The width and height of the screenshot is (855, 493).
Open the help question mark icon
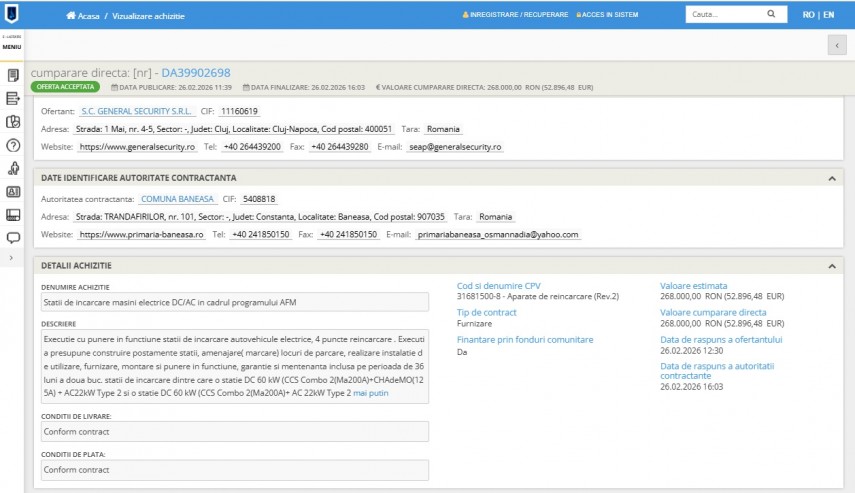pyautogui.click(x=13, y=145)
